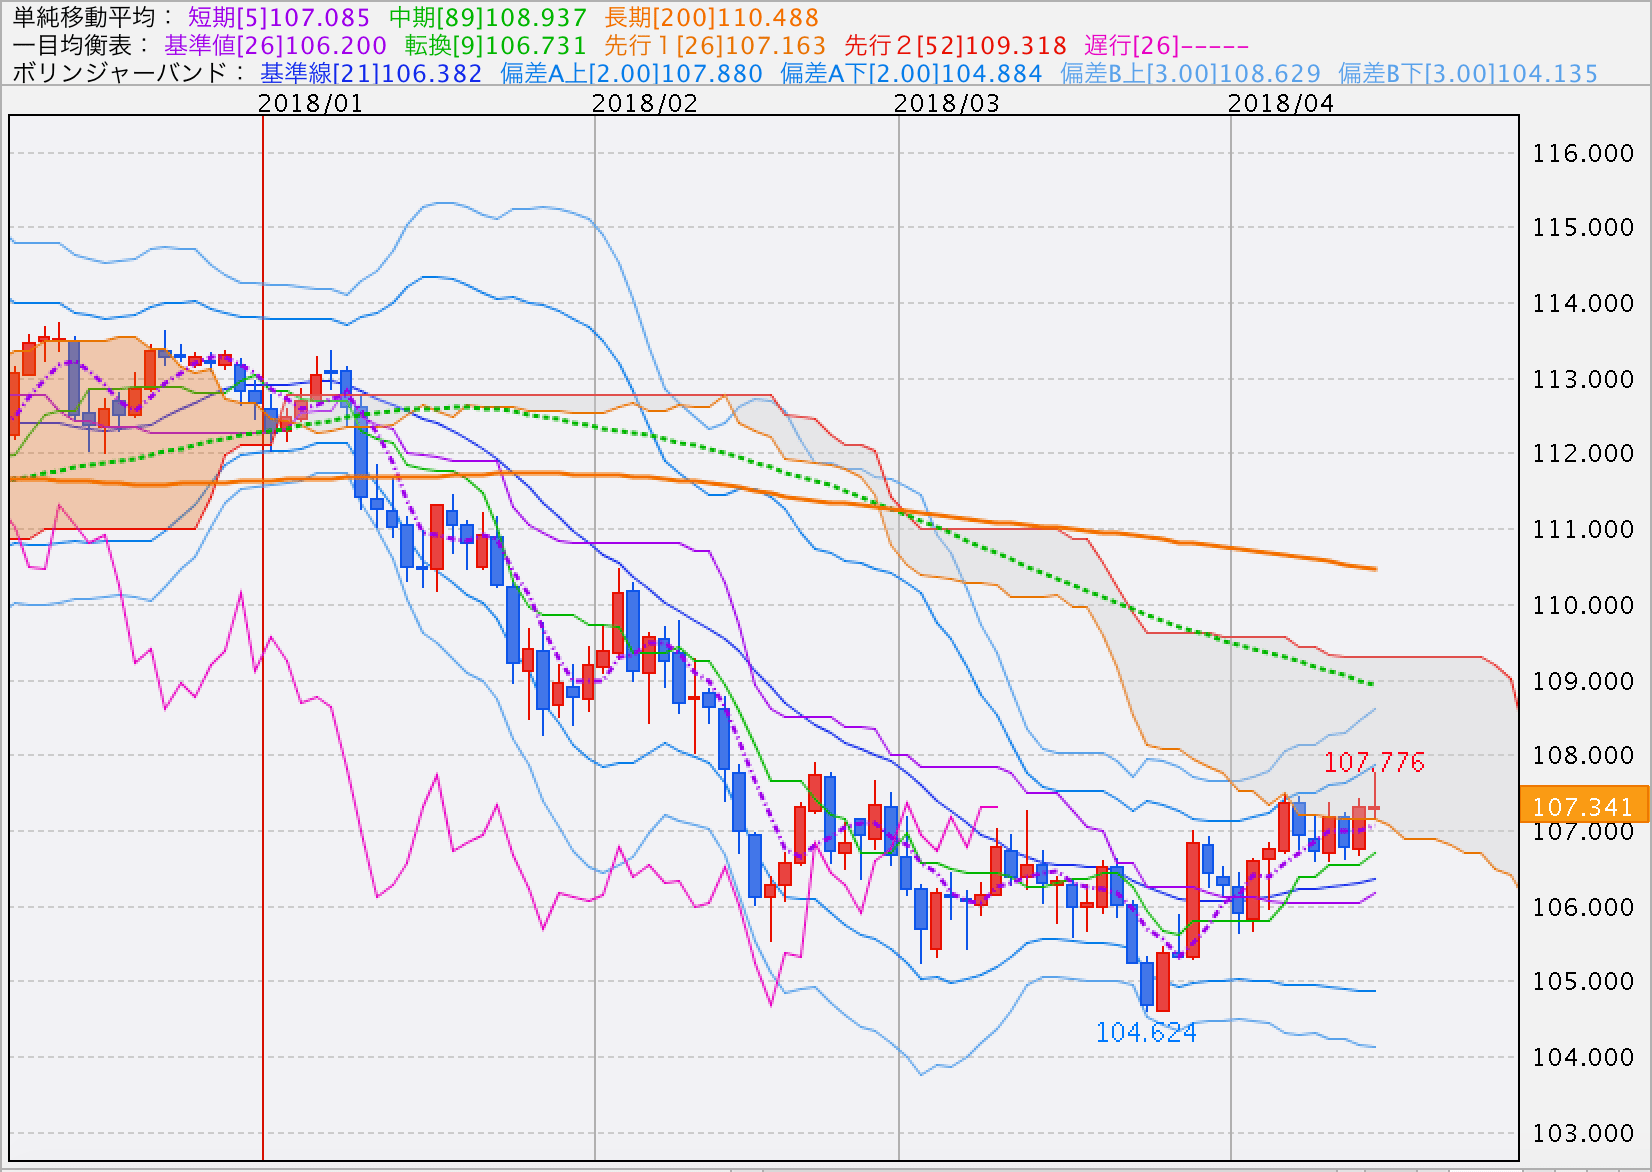1652x1172 pixels.
Task: Click lower band 偏差A下[2.00]104.884
Action: (x=911, y=73)
